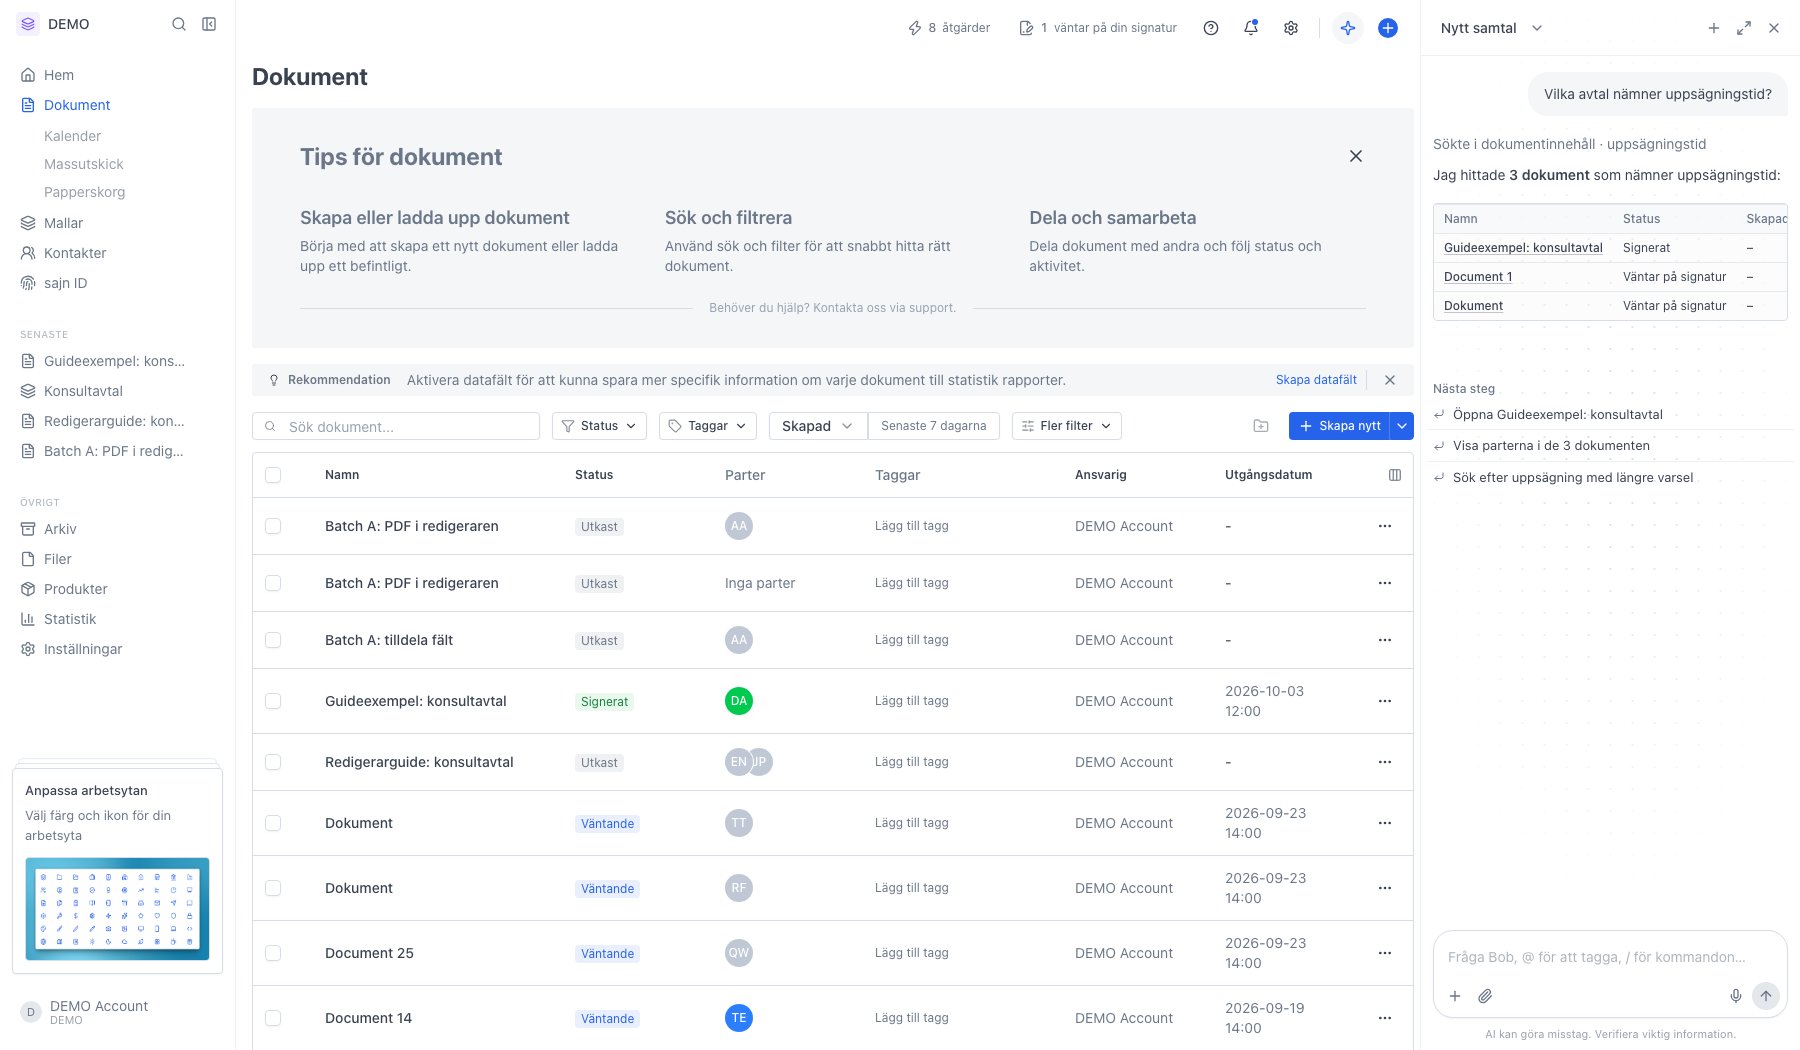Choose suggestion Visa parterna i de 3 dokumenten
This screenshot has width=1800, height=1050.
1551,446
